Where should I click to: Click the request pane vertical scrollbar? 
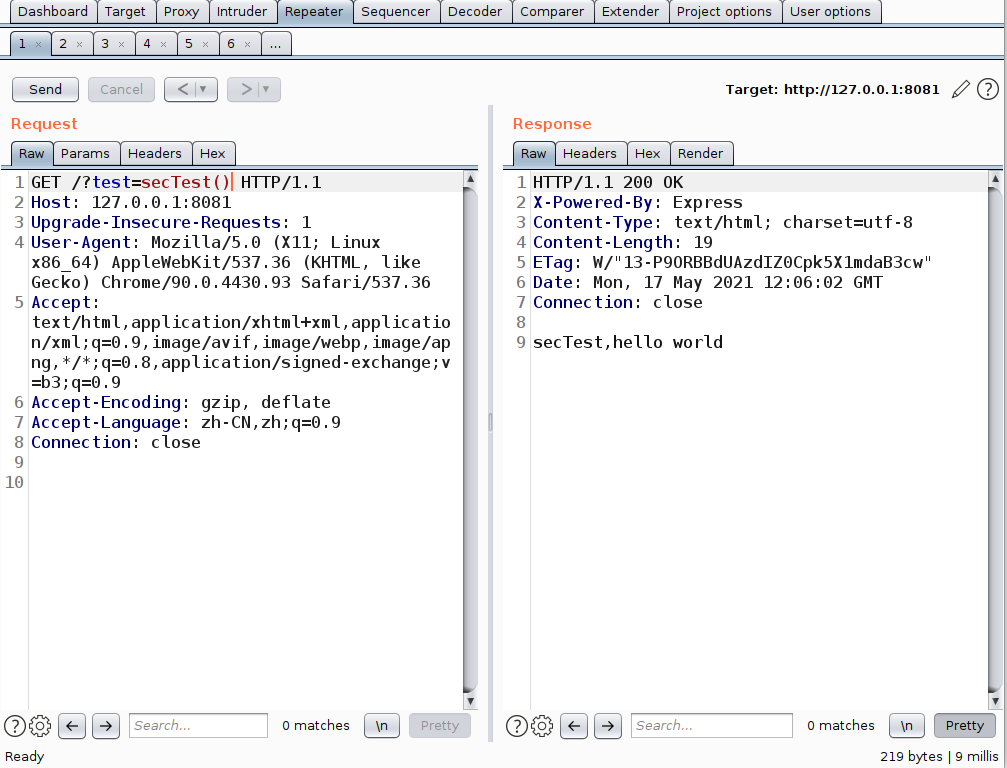pyautogui.click(x=470, y=440)
